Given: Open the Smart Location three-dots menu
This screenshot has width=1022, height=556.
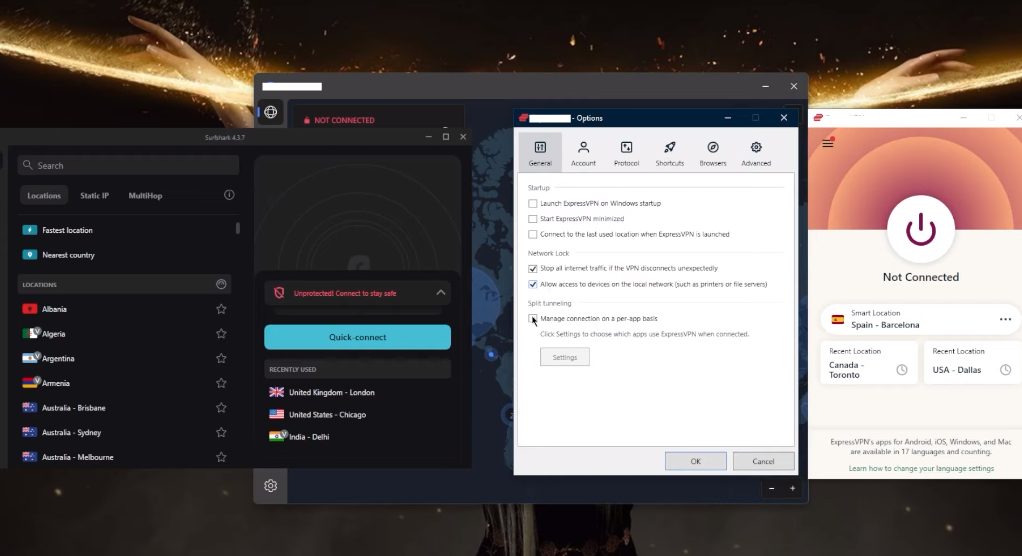Looking at the screenshot, I should pos(1005,319).
